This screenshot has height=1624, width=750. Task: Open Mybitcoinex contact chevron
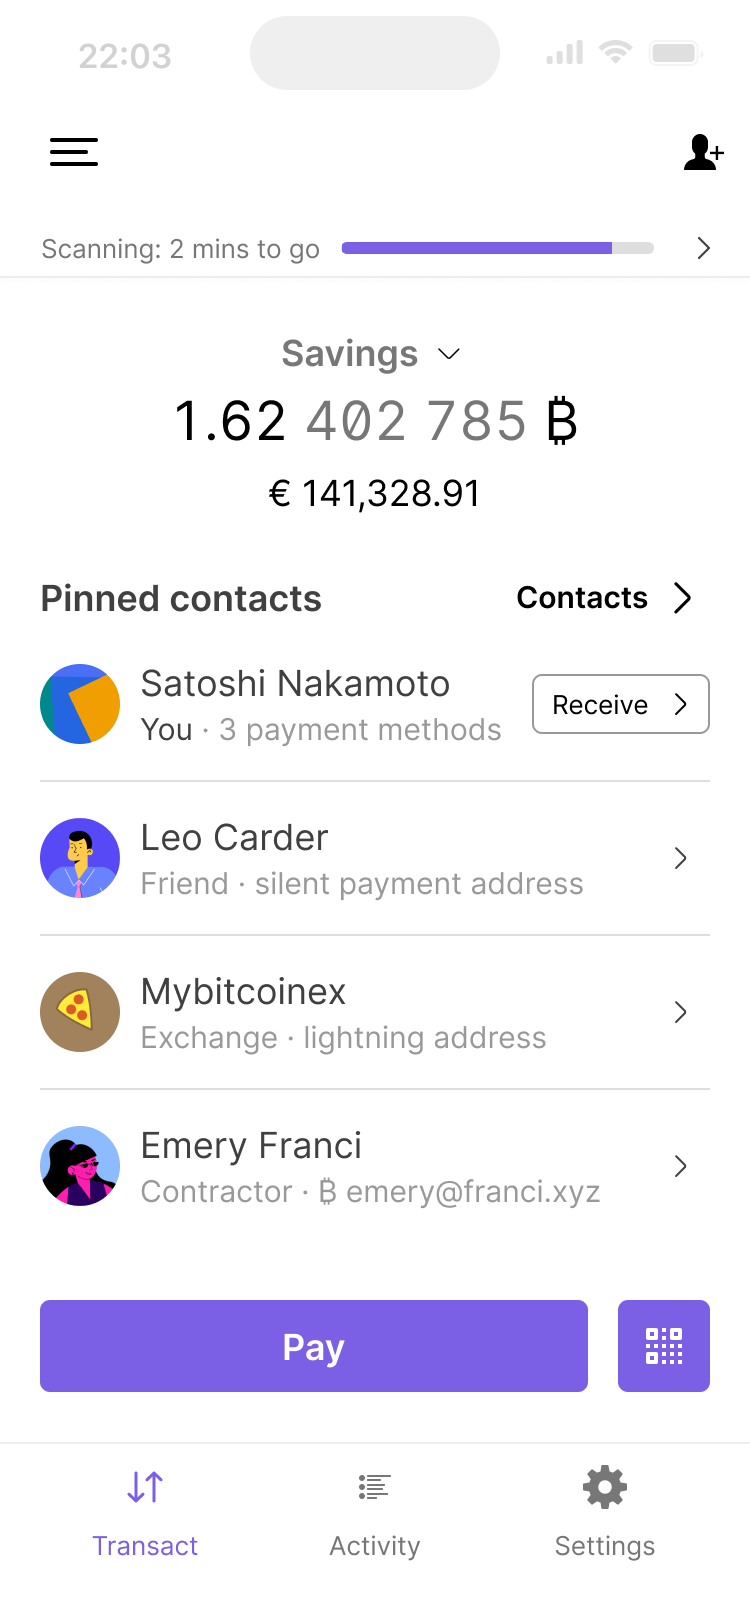(680, 1012)
